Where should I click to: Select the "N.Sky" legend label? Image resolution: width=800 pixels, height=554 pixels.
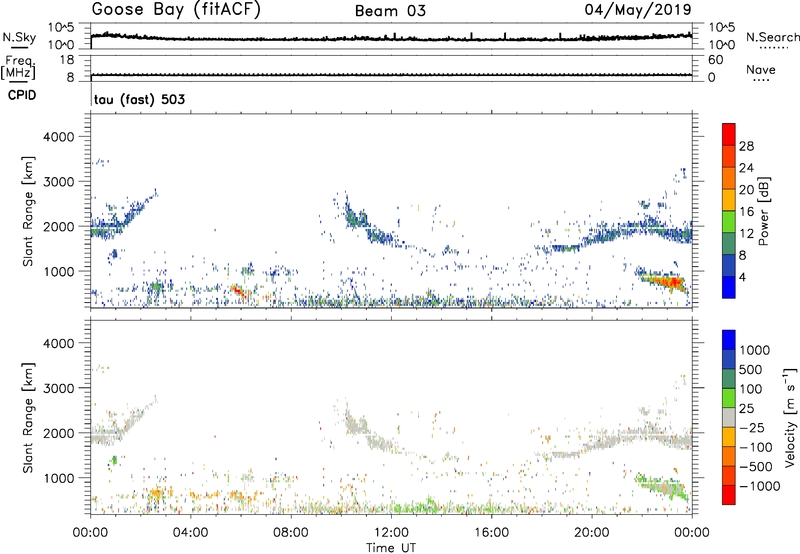coord(19,37)
